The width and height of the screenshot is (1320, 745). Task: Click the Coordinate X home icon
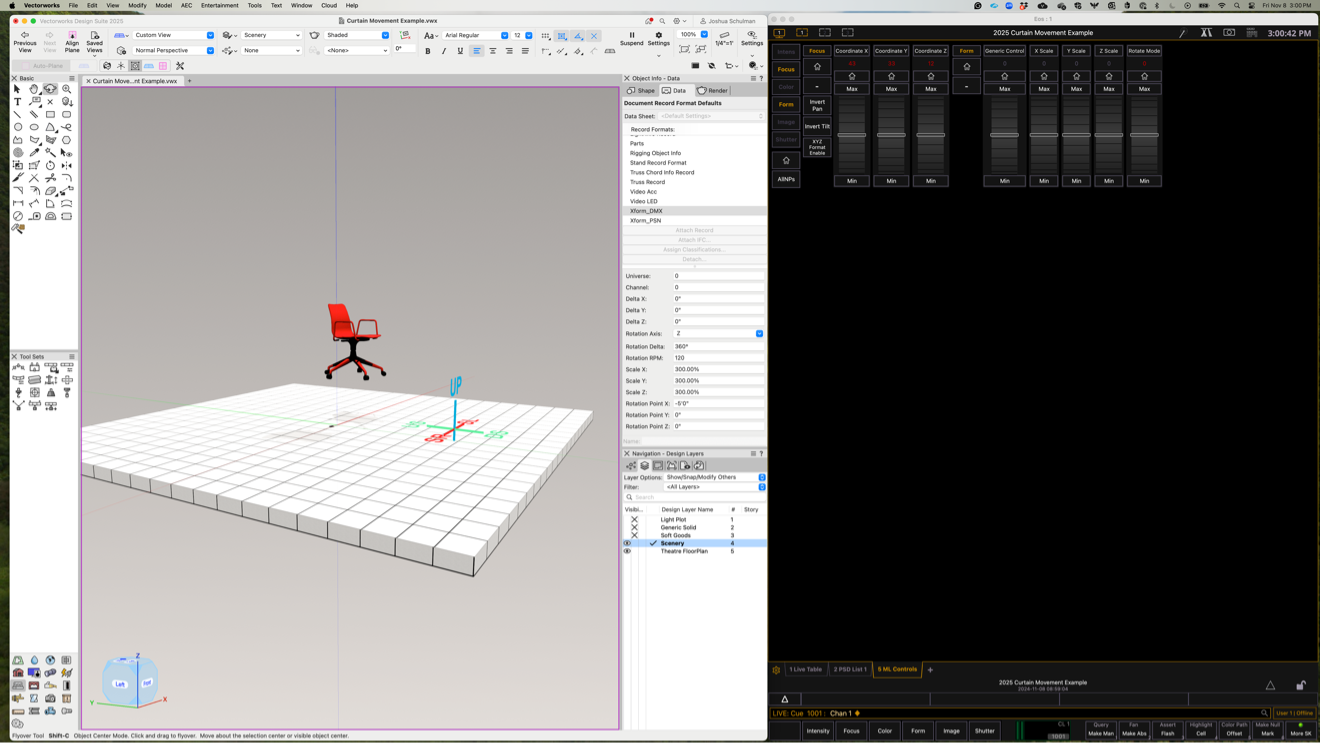coord(852,76)
